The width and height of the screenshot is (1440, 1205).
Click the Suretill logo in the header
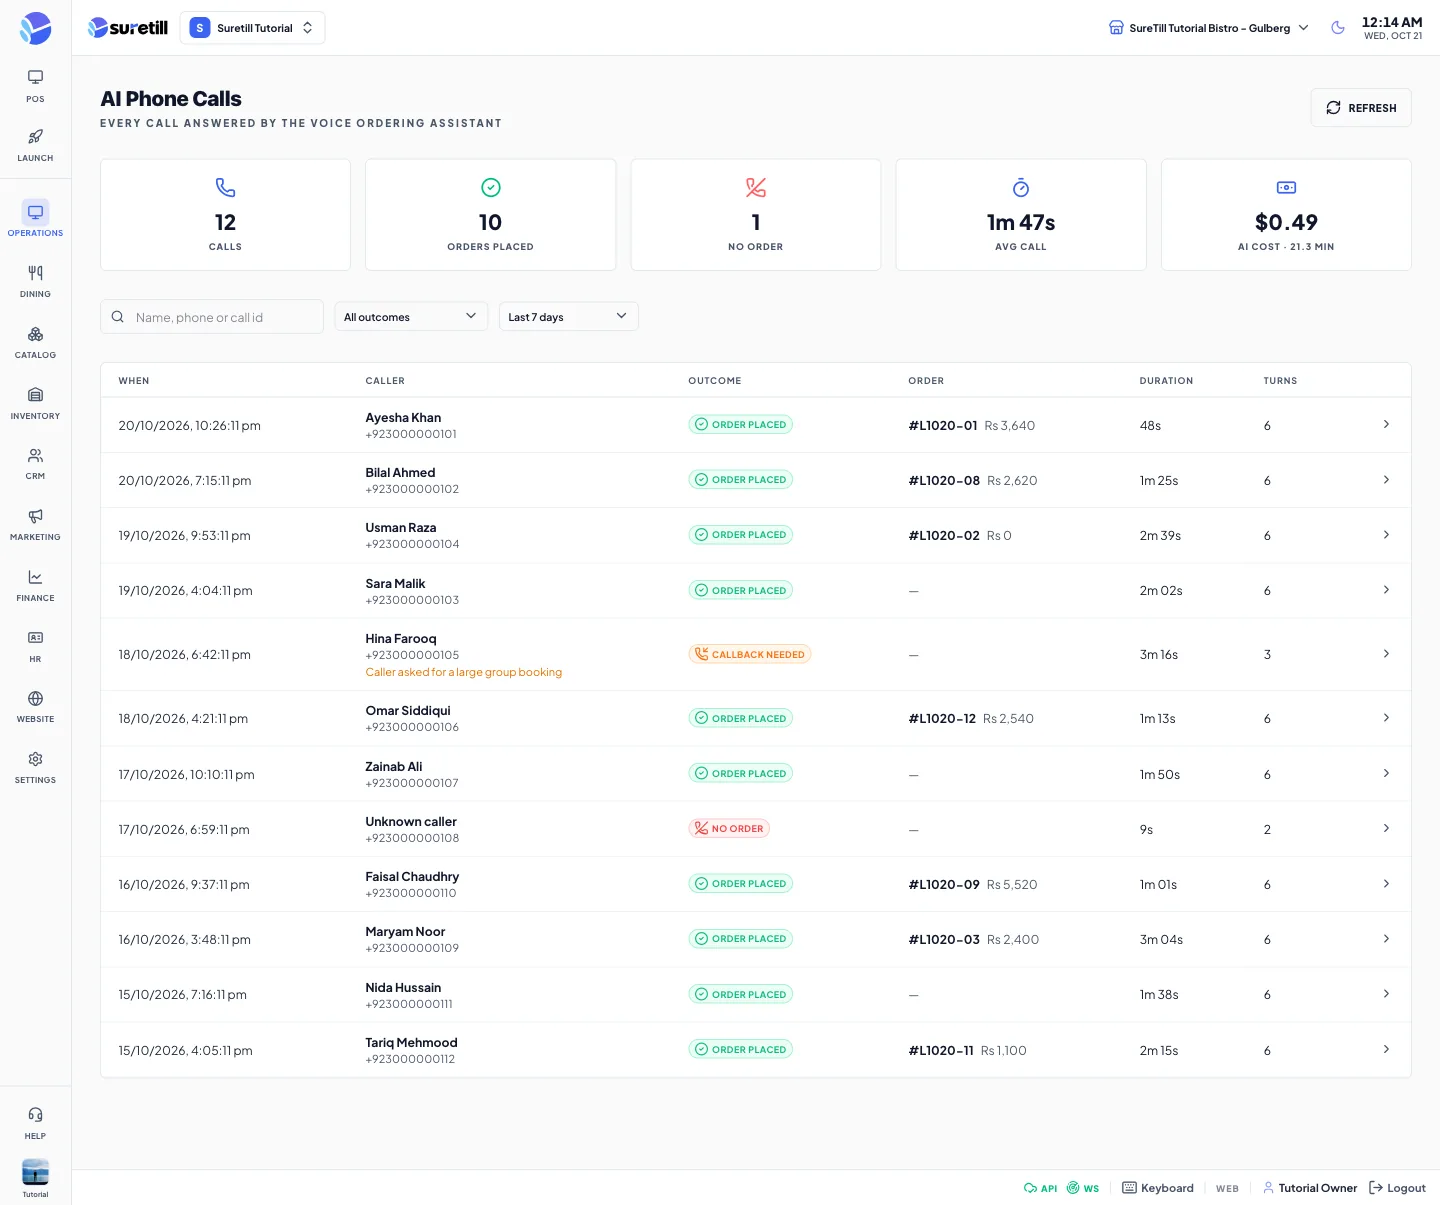128,28
